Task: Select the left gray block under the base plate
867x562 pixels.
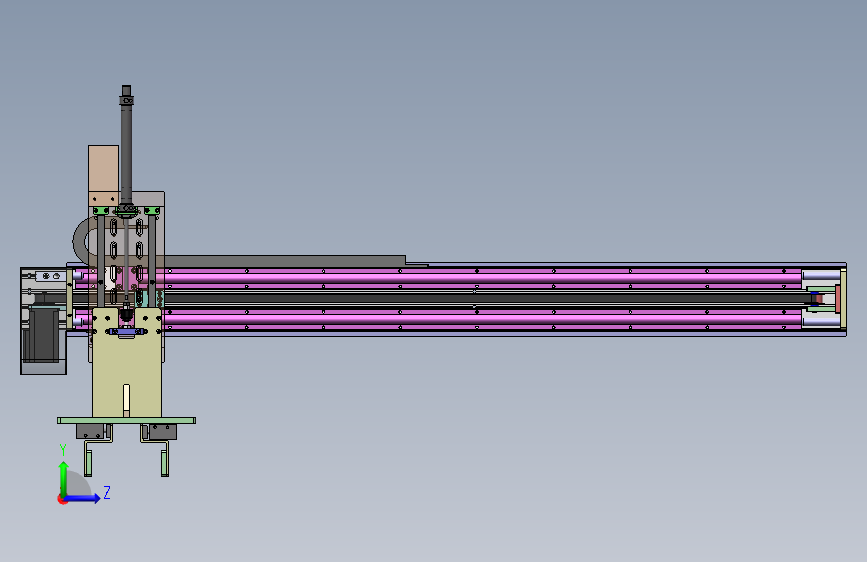Action: (90, 431)
